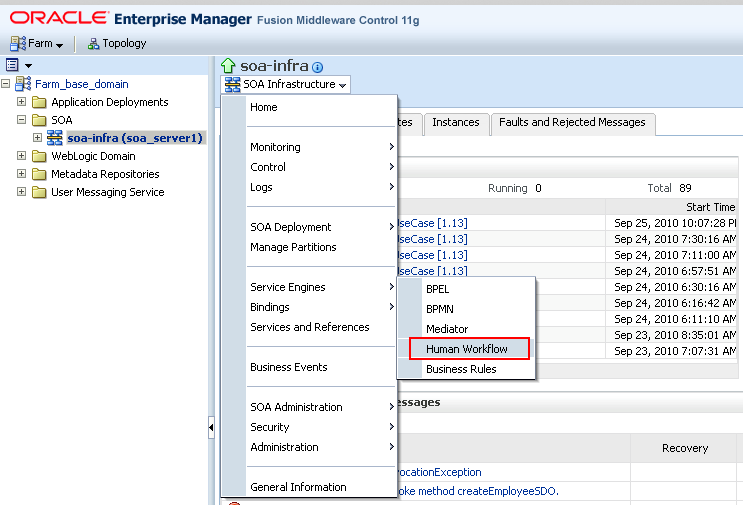Choose Human Workflow service engine
The height and width of the screenshot is (505, 743).
(x=470, y=349)
